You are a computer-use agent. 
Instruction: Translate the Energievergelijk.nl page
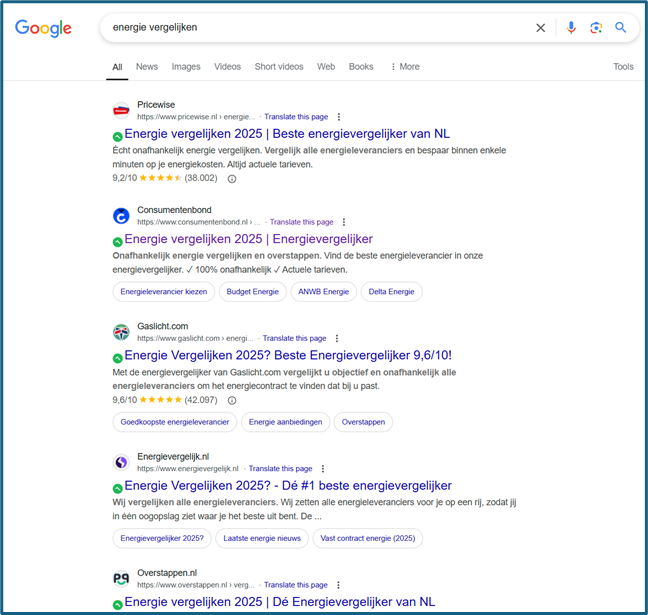[280, 469]
